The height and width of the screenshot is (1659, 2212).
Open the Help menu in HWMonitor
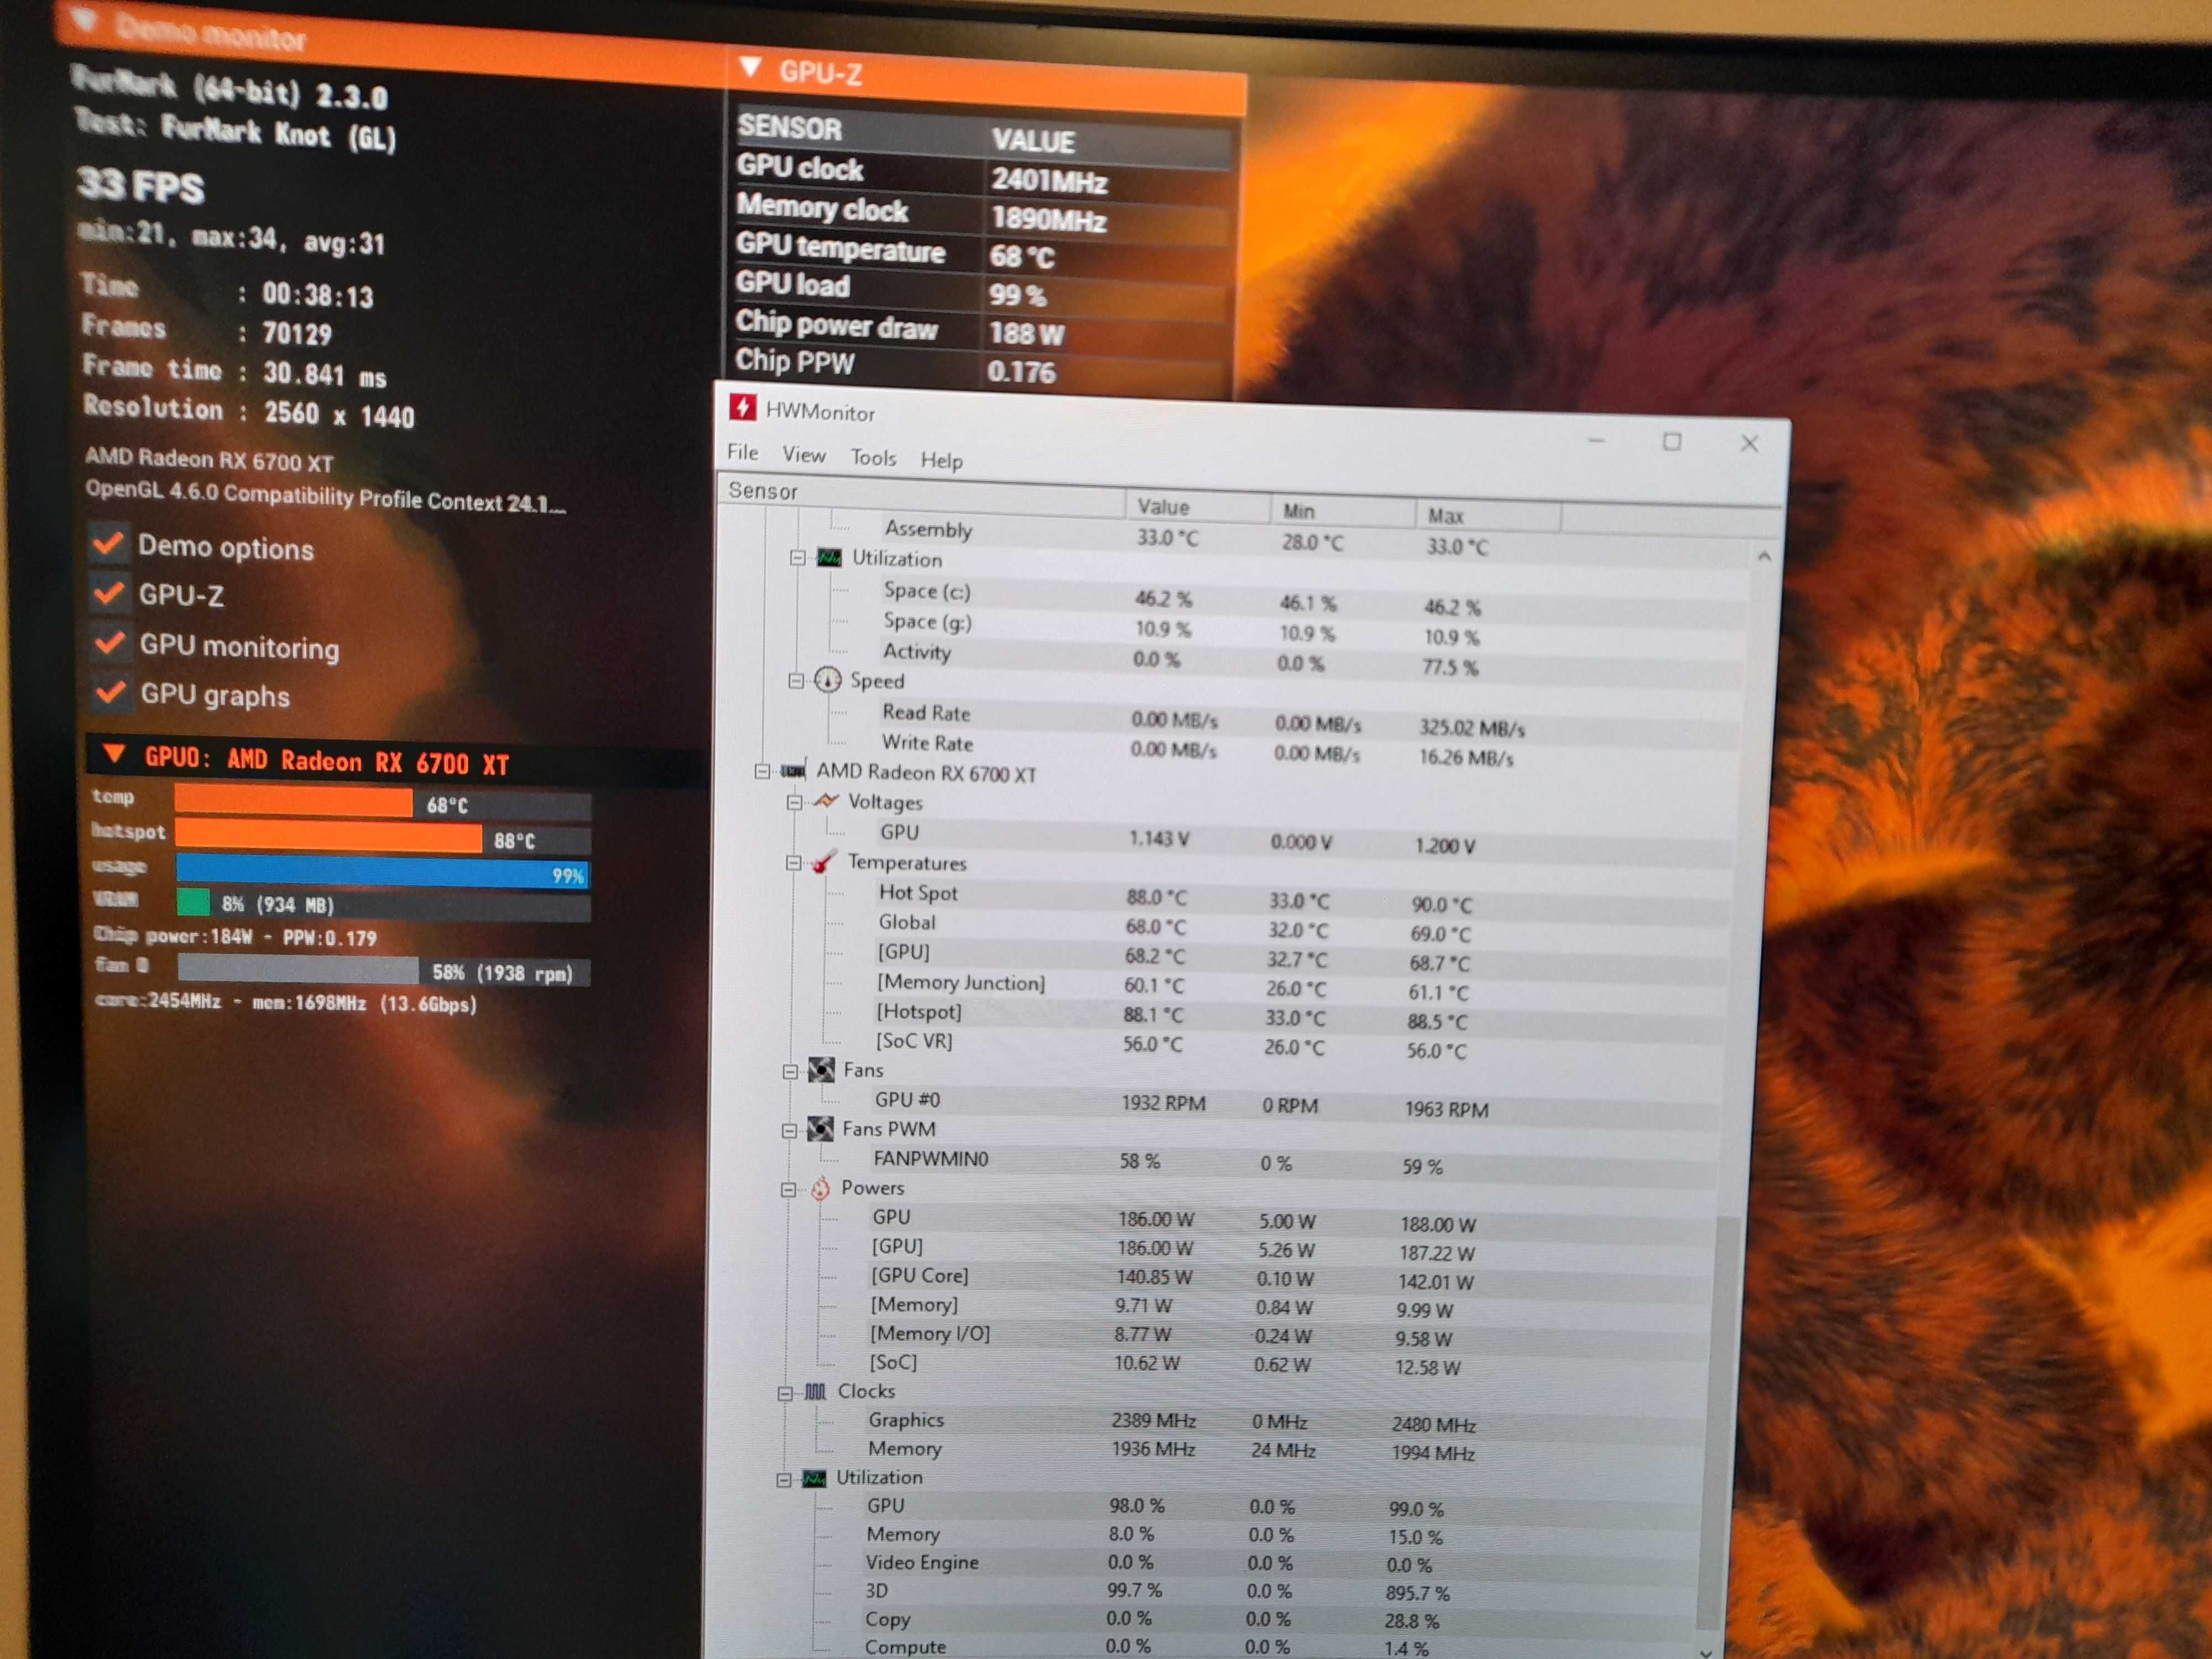coord(941,460)
